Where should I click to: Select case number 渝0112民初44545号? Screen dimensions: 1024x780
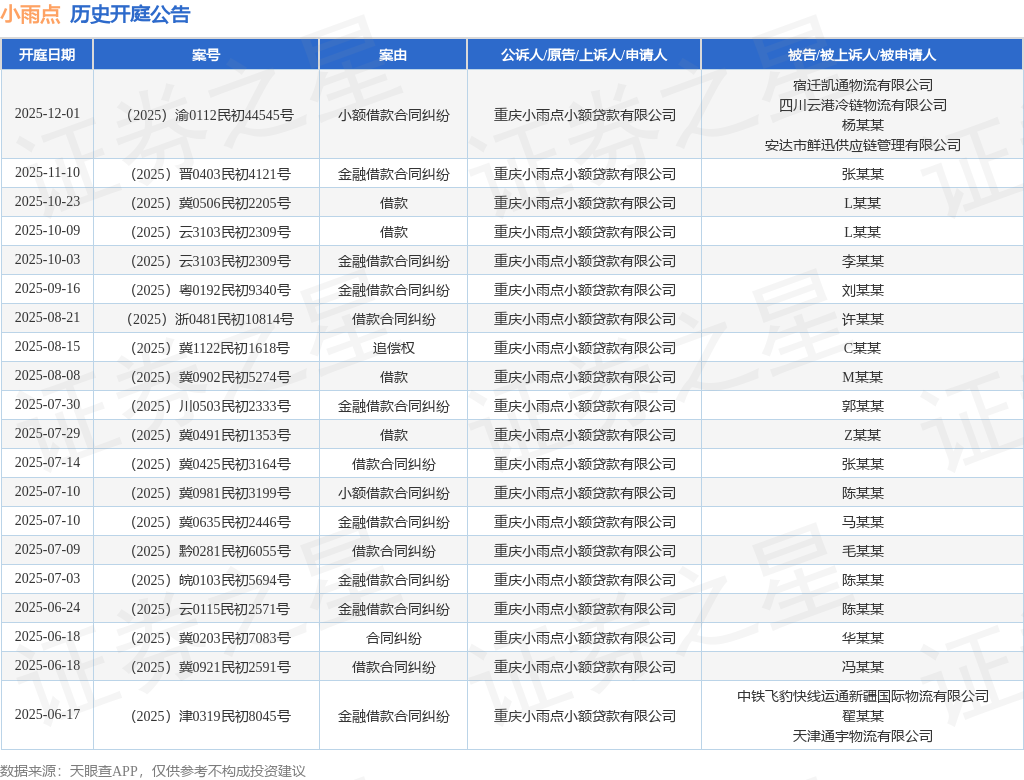point(210,116)
